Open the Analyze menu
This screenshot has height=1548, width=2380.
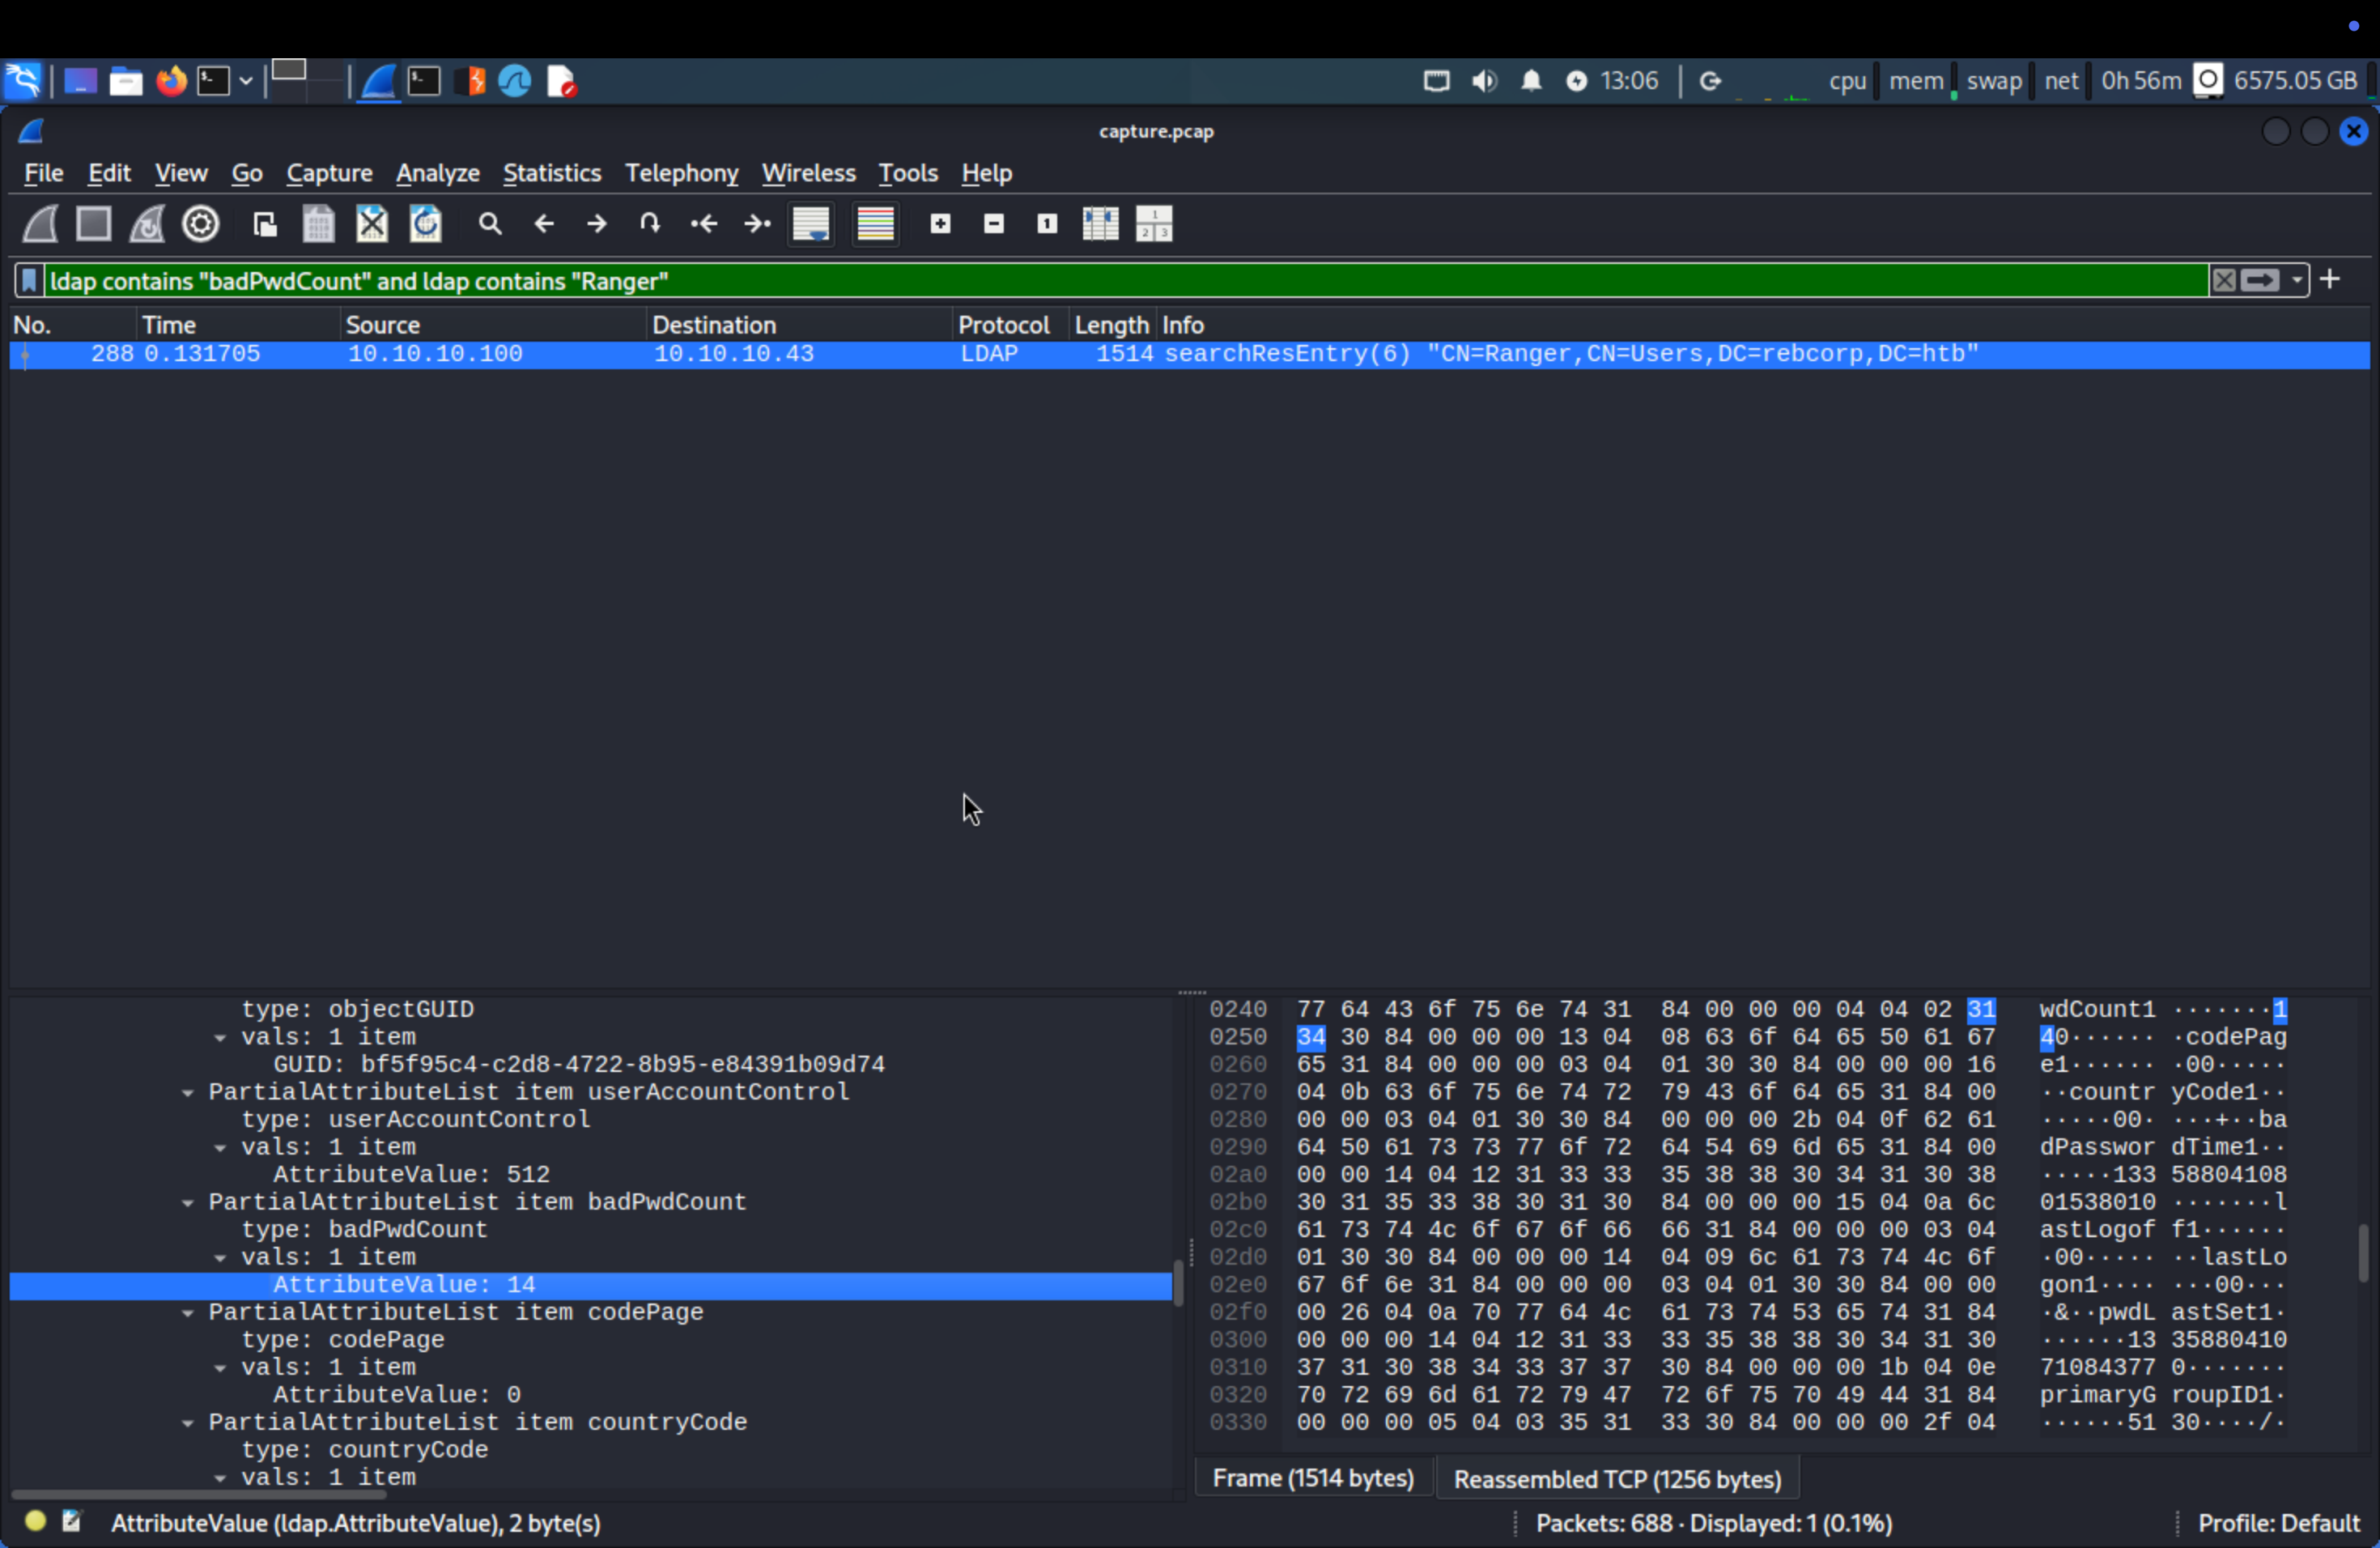438,173
